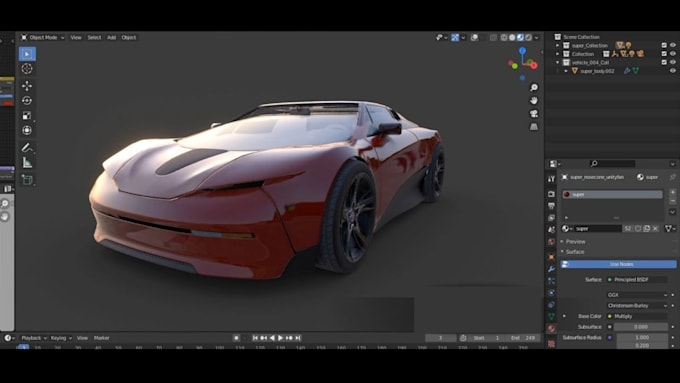This screenshot has height=383, width=680.
Task: Adjust Subsurface value slider 0.000
Action: tap(641, 327)
